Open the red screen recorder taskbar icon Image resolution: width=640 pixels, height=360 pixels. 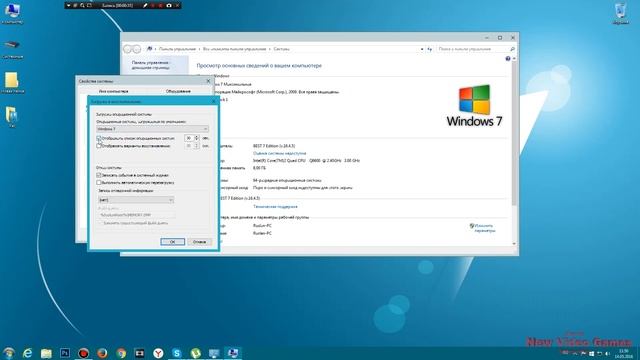tap(83, 353)
